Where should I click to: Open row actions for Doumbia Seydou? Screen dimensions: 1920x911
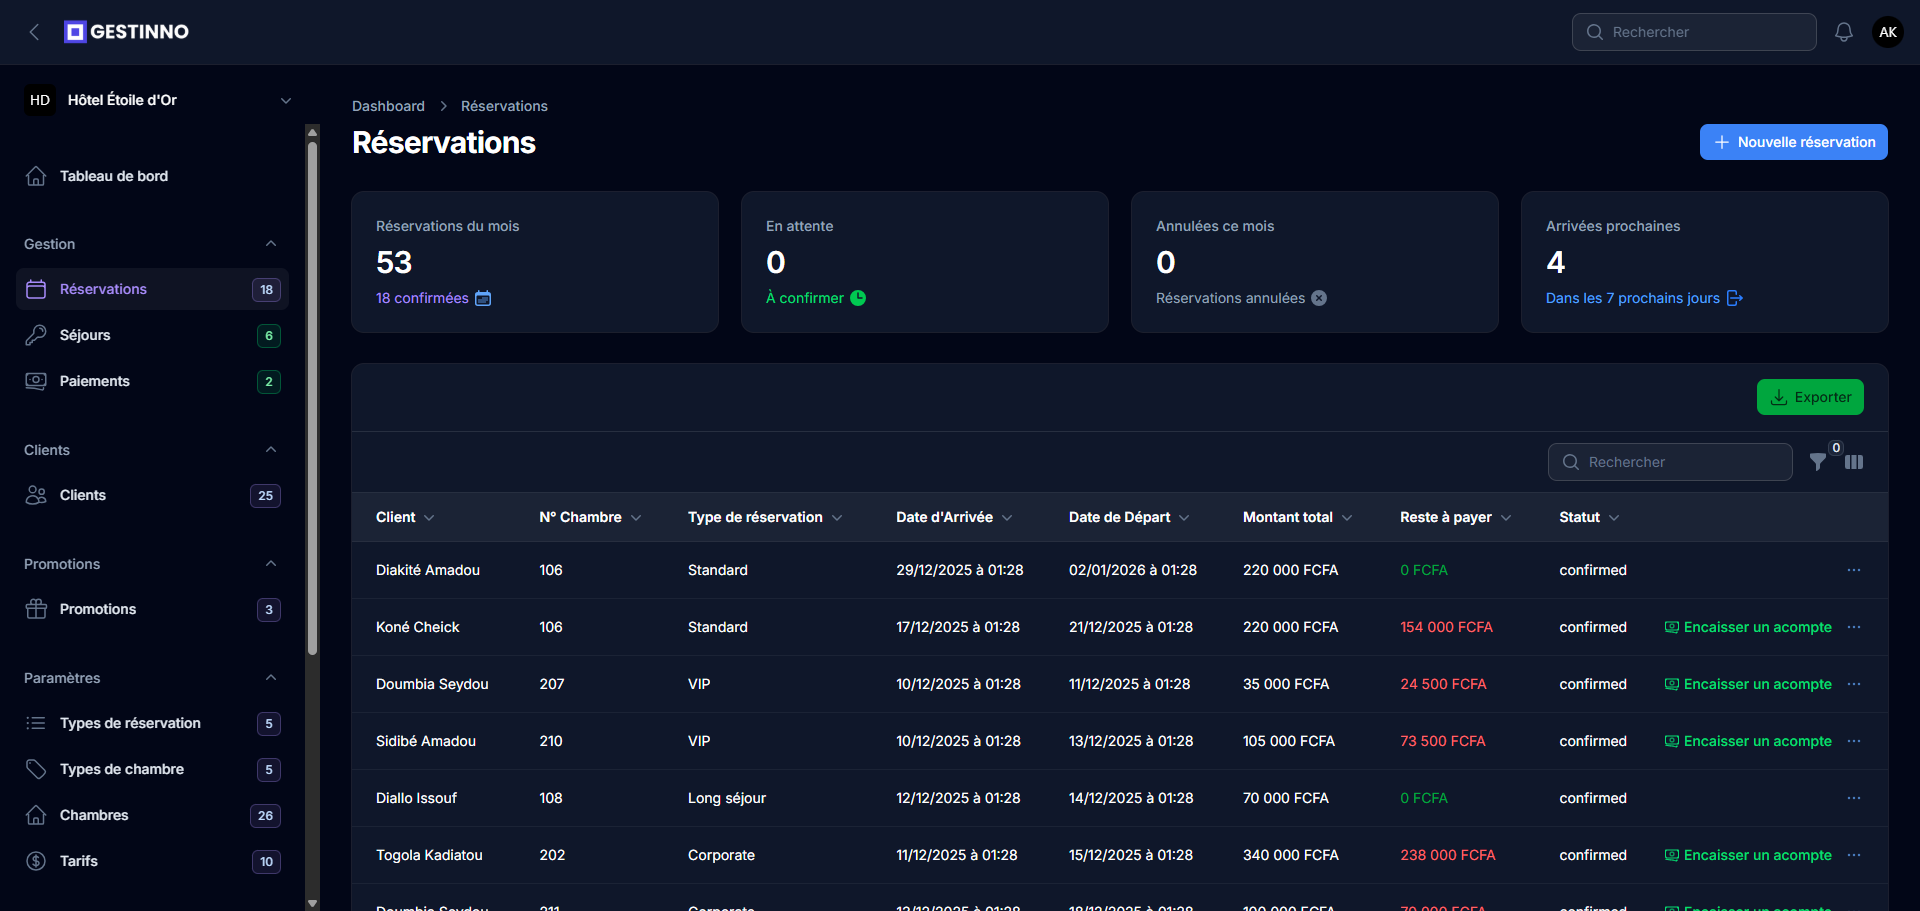point(1854,684)
